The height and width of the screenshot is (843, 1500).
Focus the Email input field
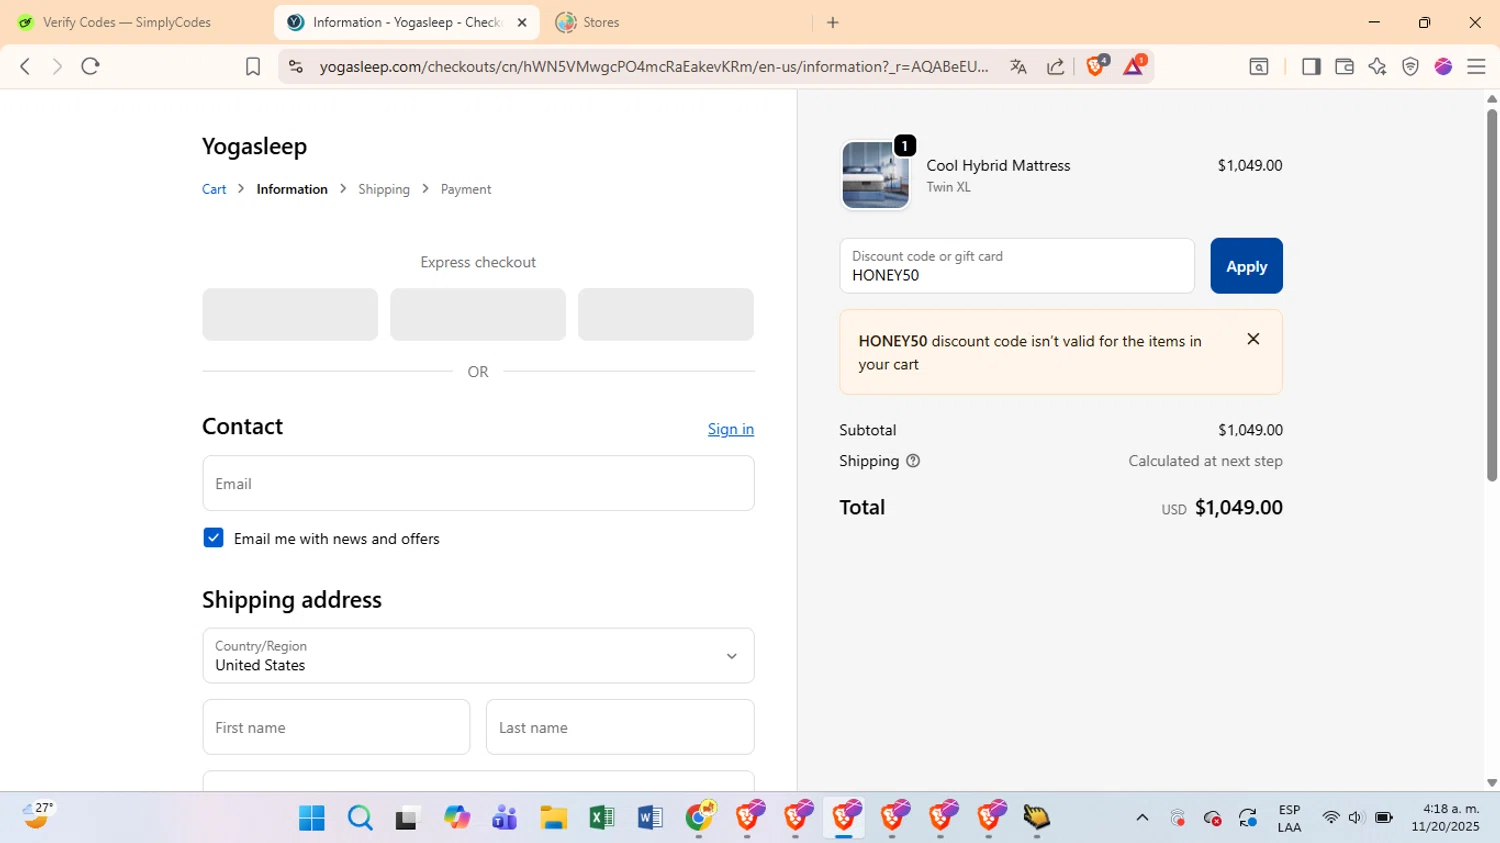point(478,483)
